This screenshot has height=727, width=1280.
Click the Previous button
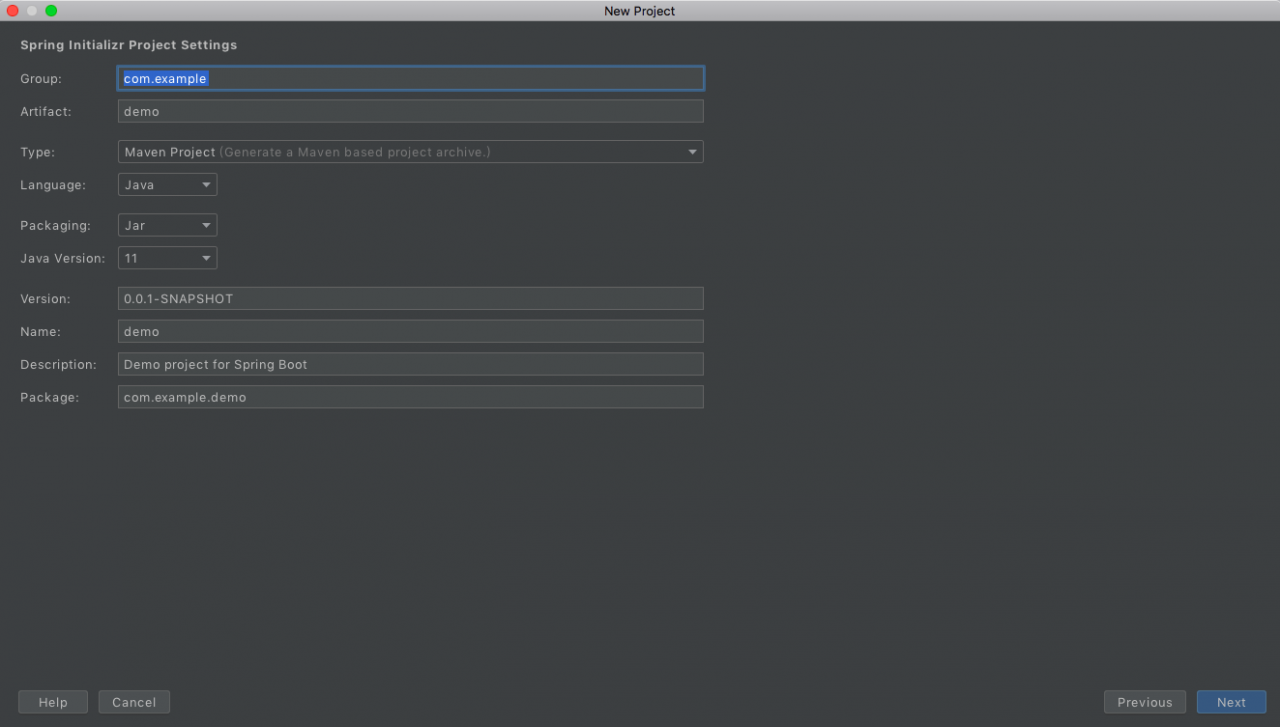click(1144, 701)
